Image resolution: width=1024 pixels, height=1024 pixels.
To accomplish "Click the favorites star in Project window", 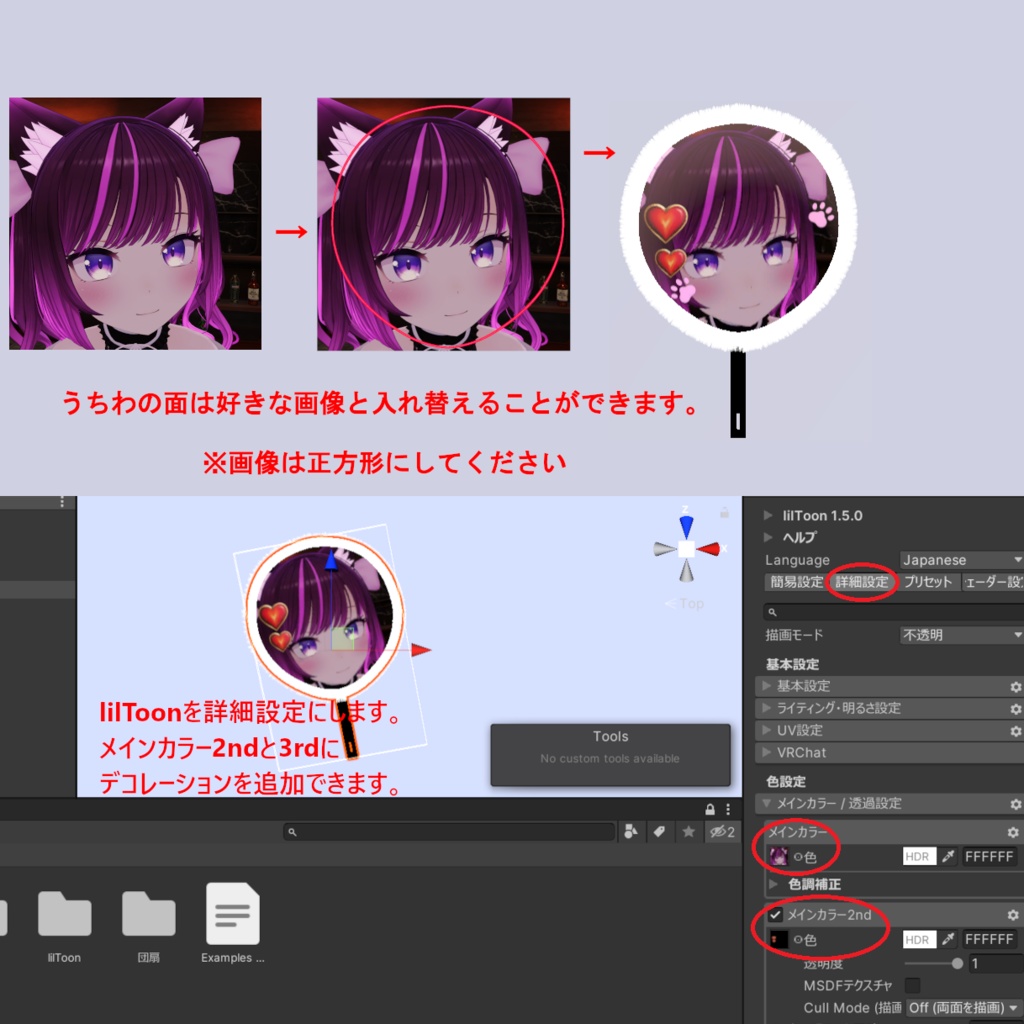I will click(687, 830).
